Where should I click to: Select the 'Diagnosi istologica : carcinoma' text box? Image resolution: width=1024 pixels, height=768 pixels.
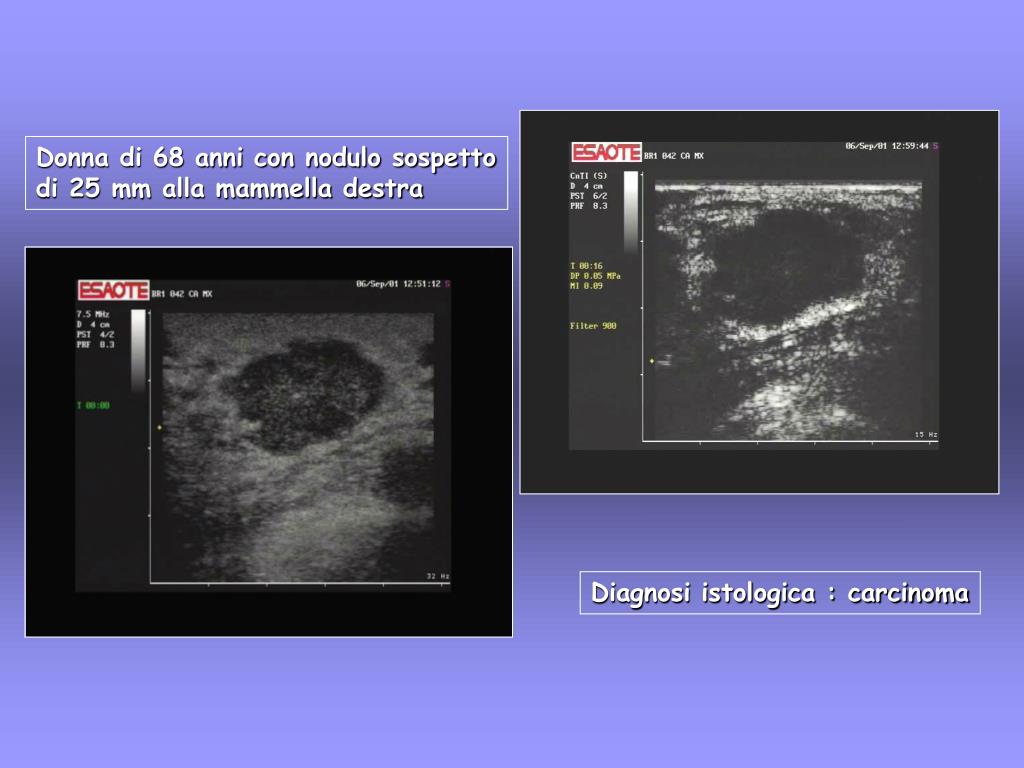780,593
